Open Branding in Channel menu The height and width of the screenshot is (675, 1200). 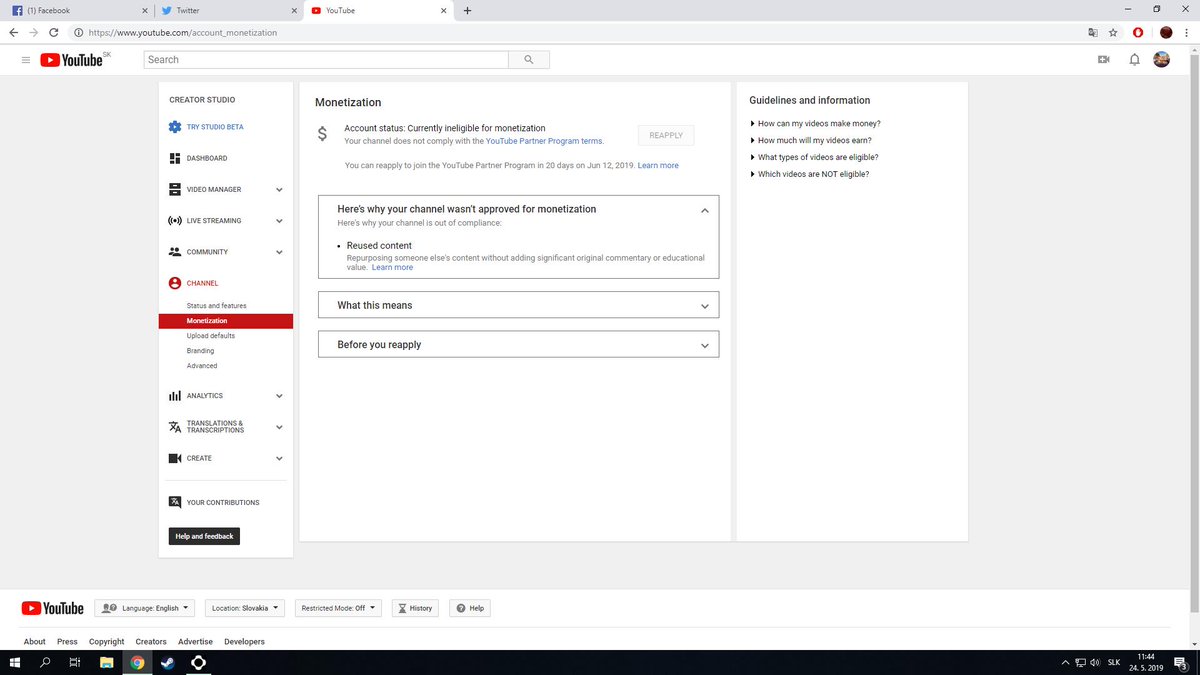200,351
